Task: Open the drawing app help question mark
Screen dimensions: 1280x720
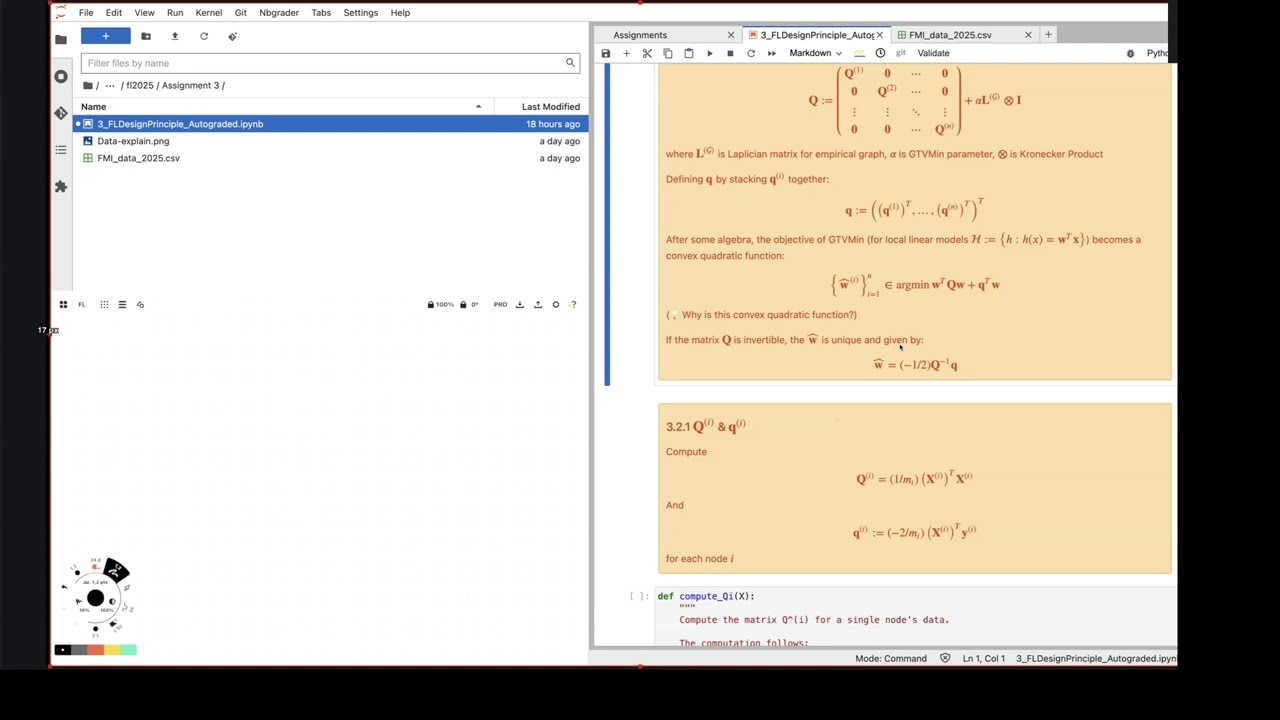Action: click(572, 304)
